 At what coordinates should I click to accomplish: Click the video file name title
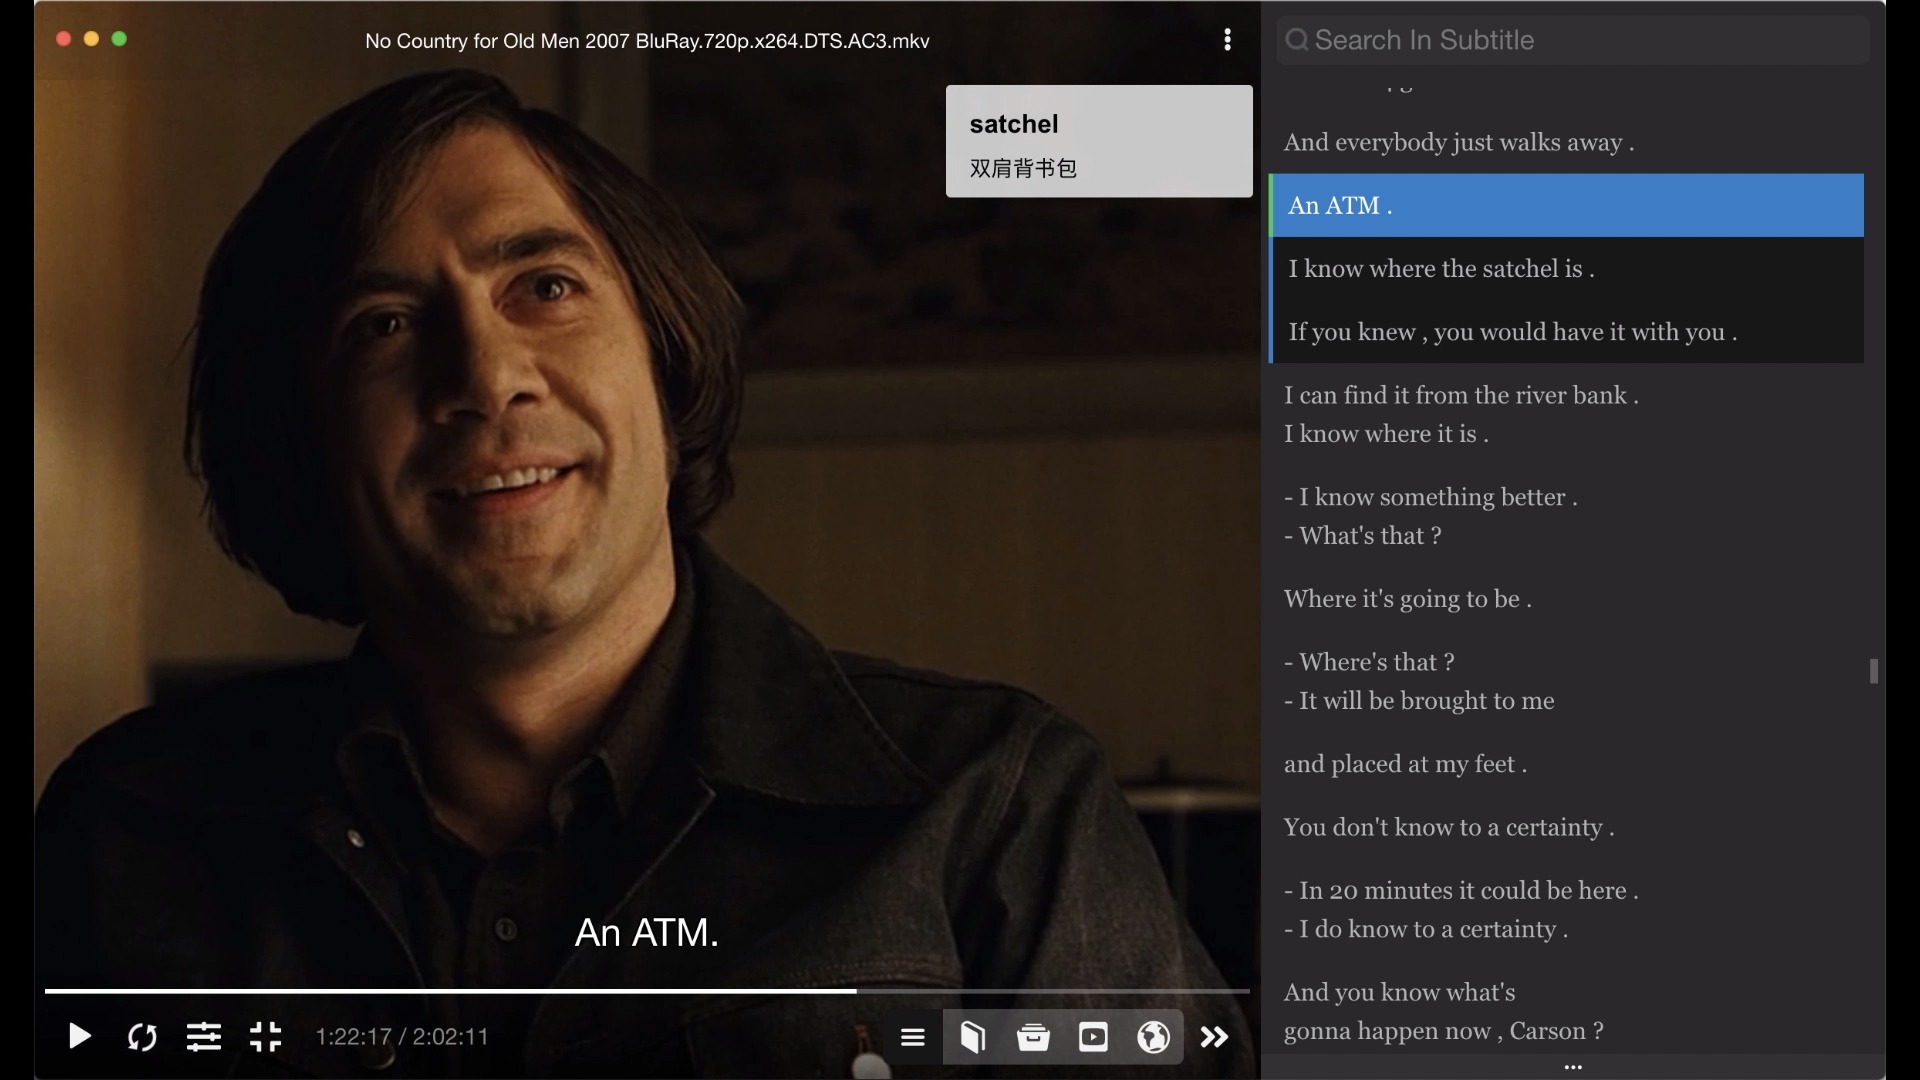tap(647, 41)
